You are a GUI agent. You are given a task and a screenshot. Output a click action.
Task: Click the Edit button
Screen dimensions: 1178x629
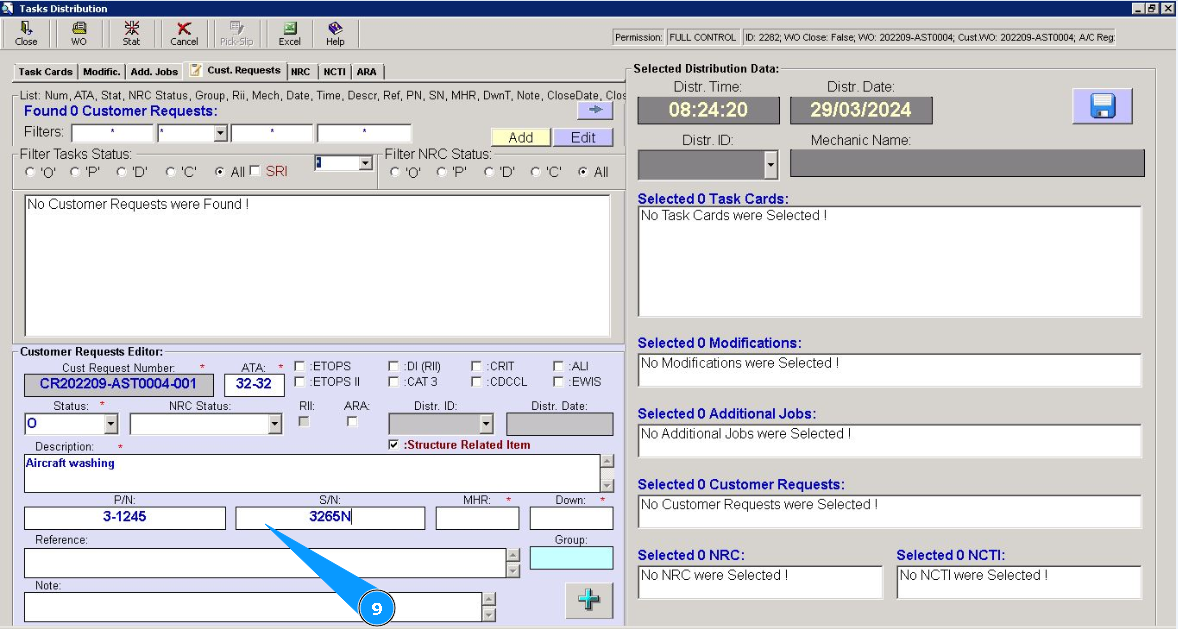583,138
